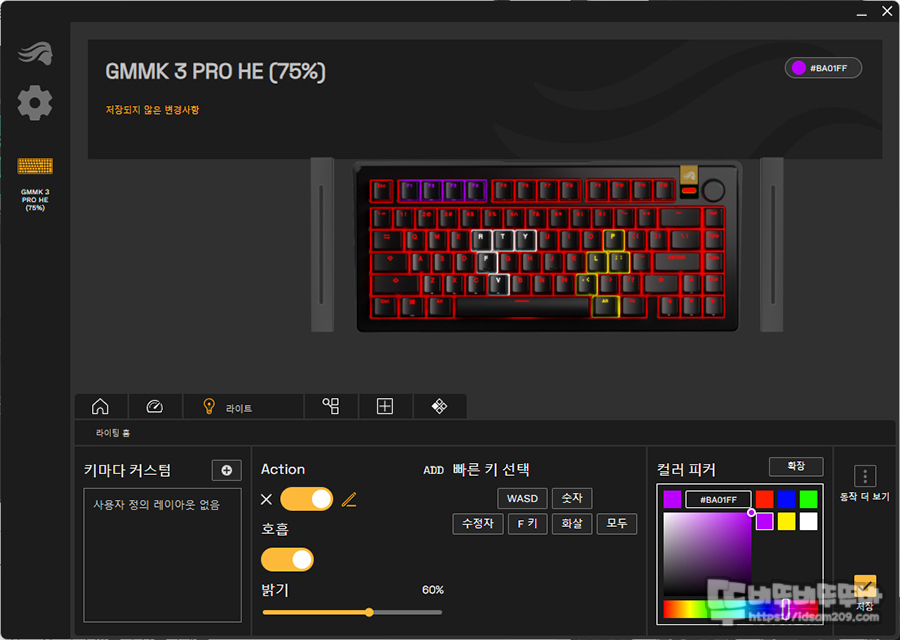This screenshot has height=640, width=900.
Task: Click the #BA01FF color pill in header
Action: coord(823,68)
